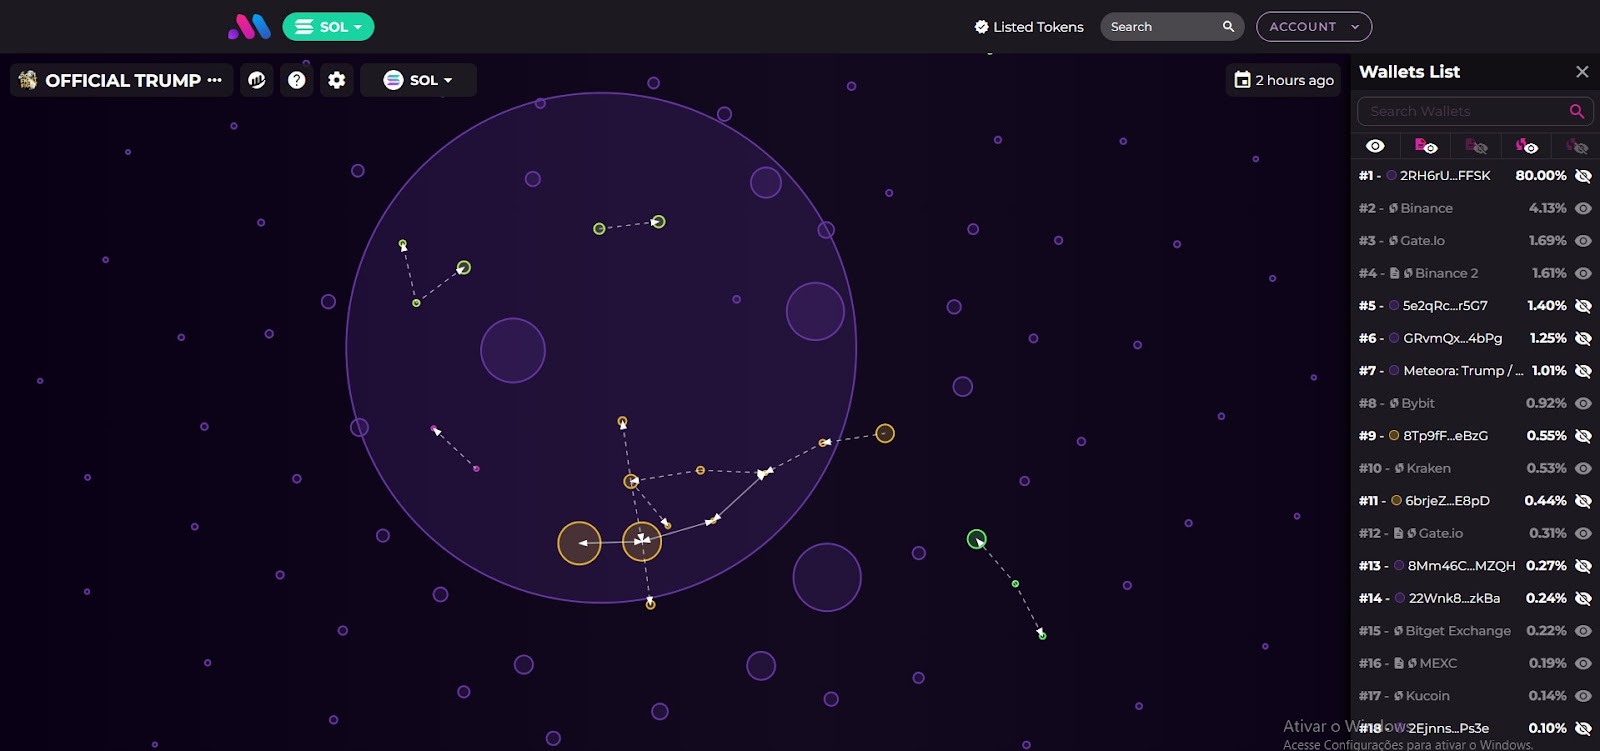
Task: Click the contract document icon on Binance 2 row
Action: pos(1394,273)
